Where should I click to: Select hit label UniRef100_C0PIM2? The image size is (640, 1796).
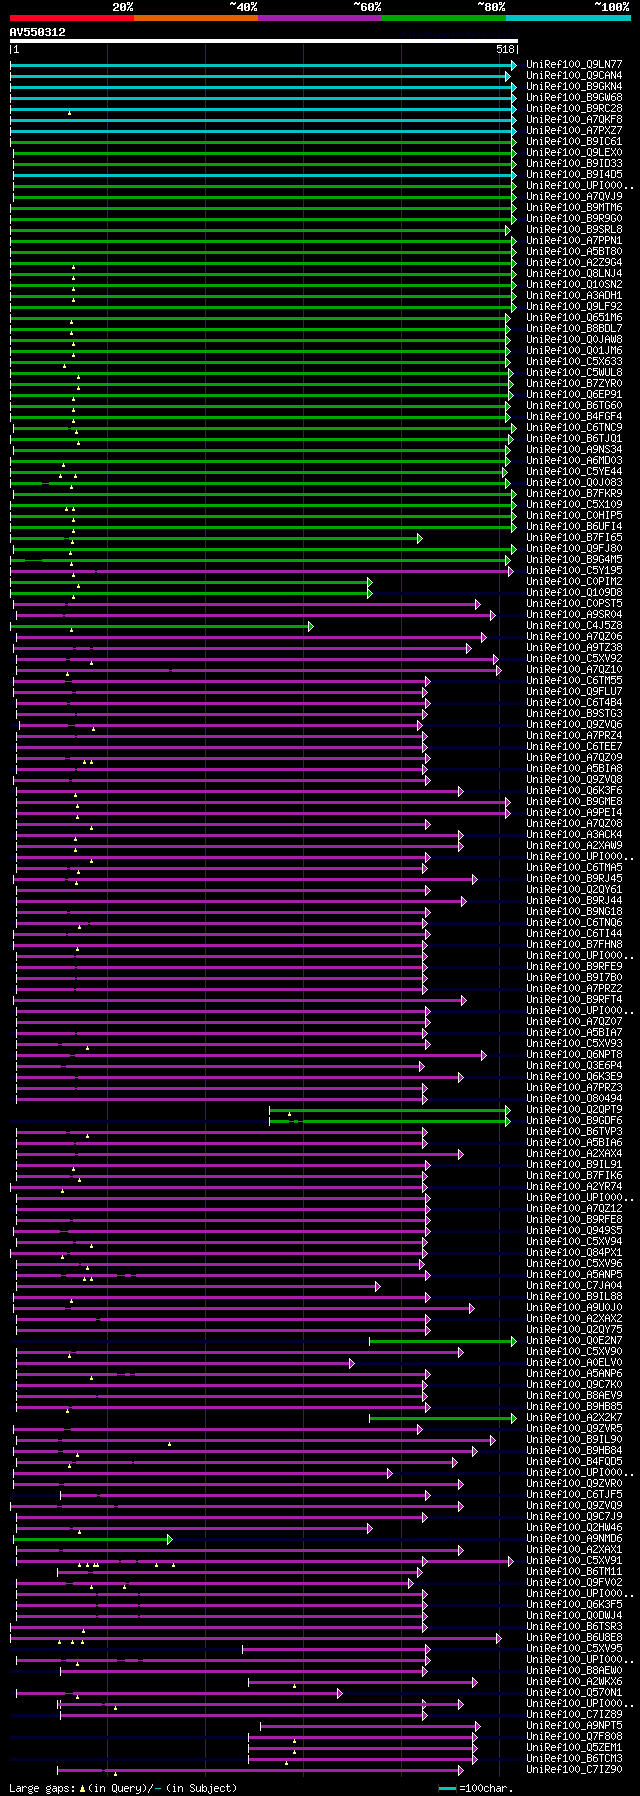point(574,581)
